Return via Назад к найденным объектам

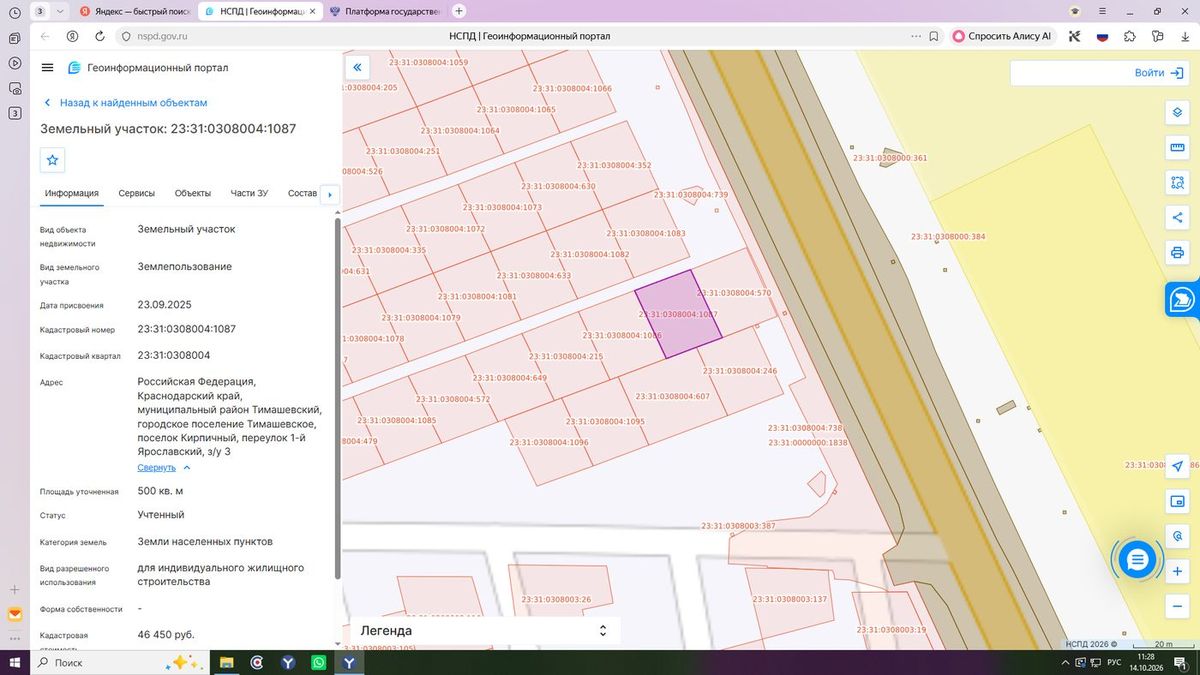[x=125, y=103]
